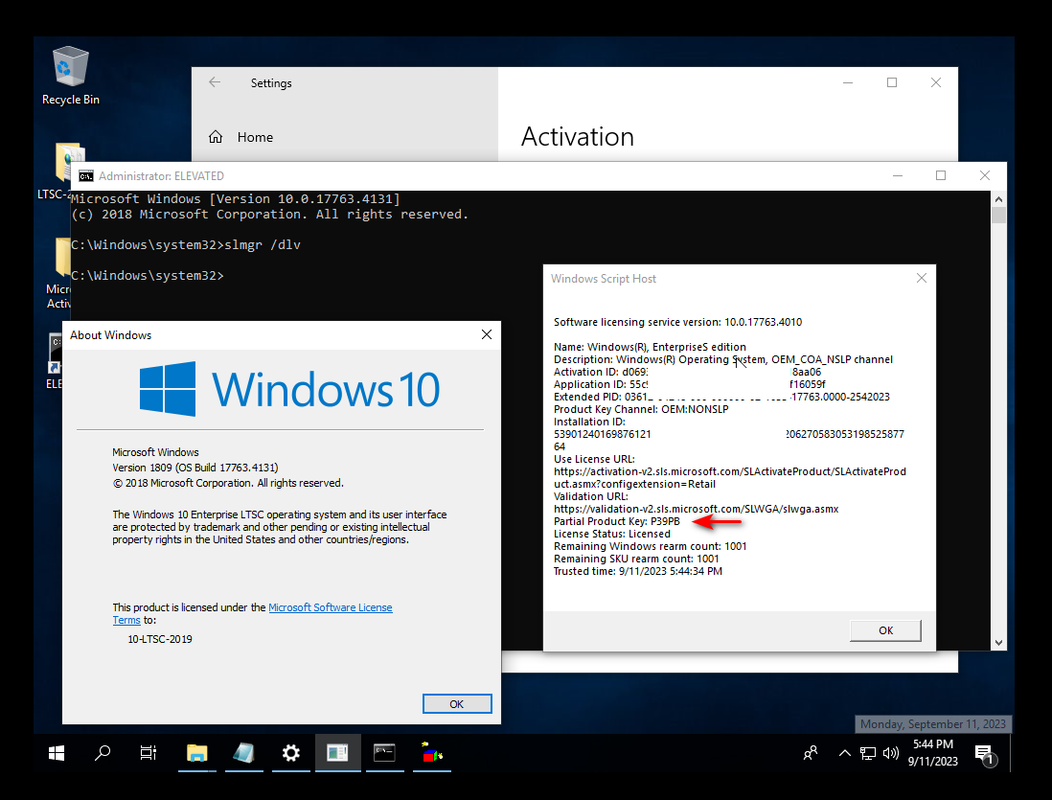
Task: Show hidden tray icons chevron
Action: tap(845, 754)
